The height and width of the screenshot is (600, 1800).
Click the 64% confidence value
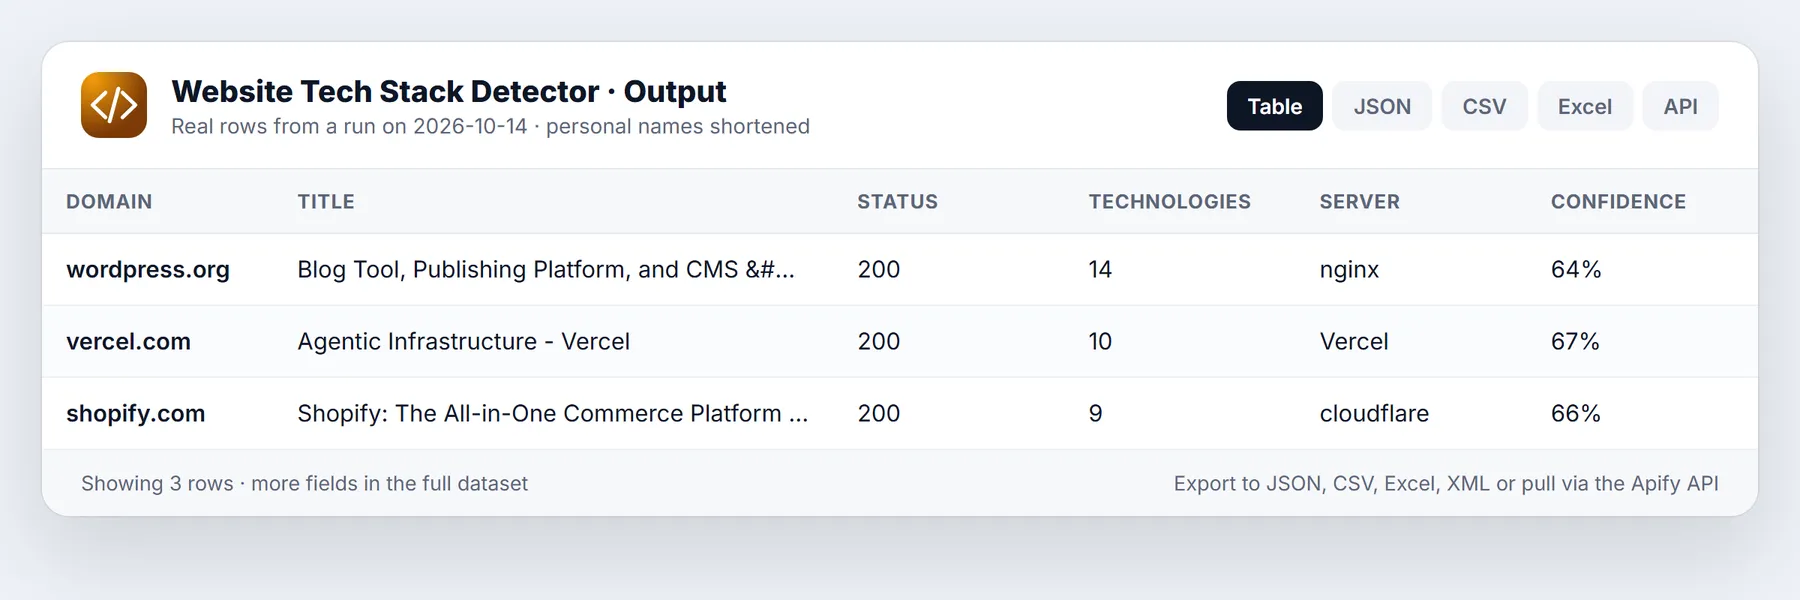click(1576, 269)
